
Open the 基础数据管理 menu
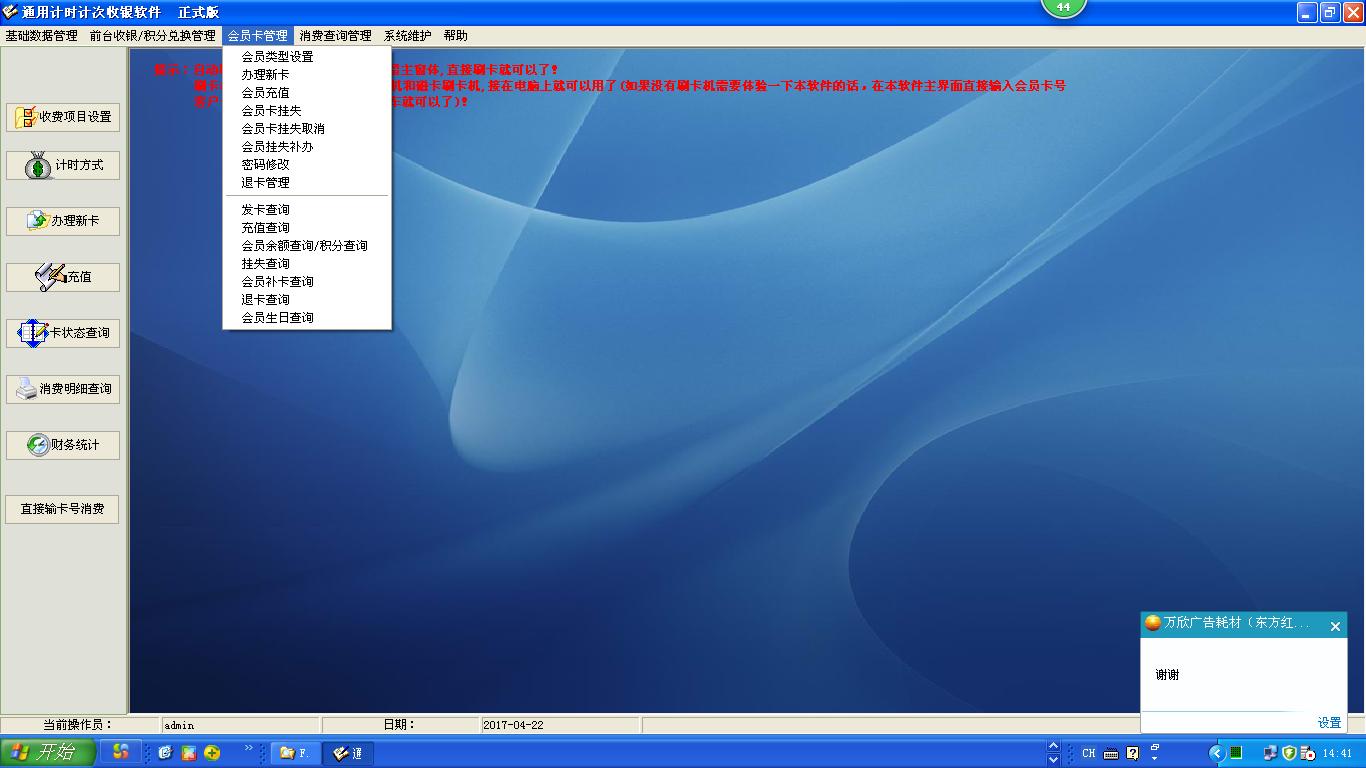[41, 35]
